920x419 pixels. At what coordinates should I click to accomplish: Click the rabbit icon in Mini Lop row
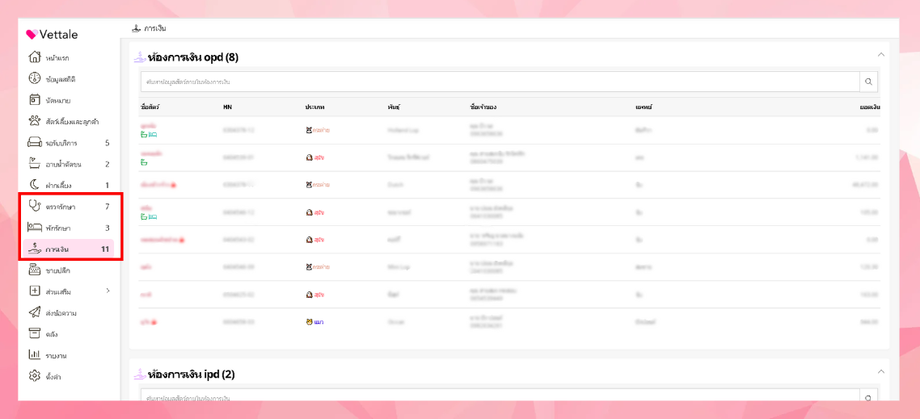point(309,266)
